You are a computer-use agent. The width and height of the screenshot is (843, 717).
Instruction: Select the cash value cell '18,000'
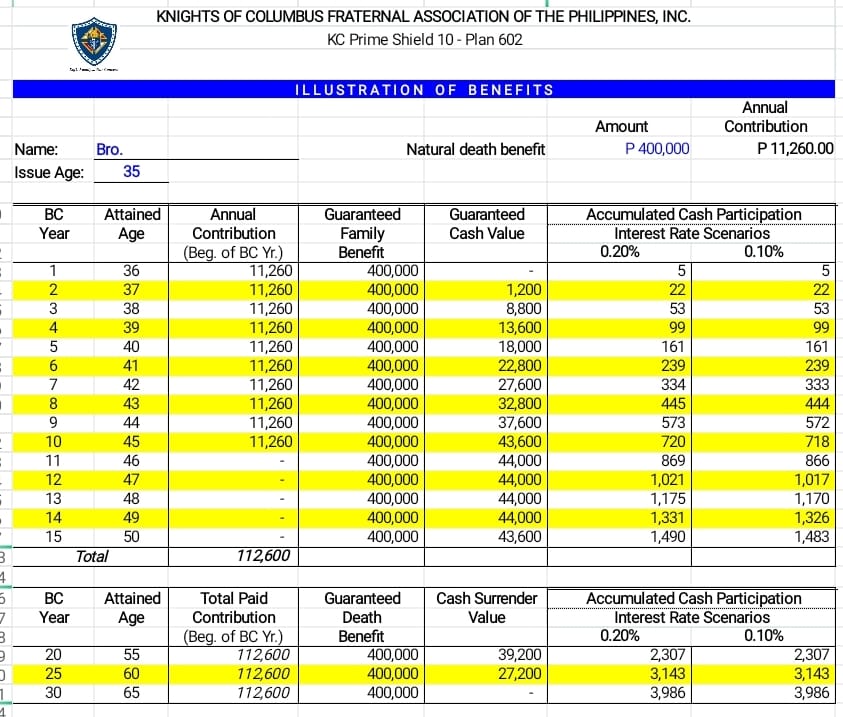point(520,347)
